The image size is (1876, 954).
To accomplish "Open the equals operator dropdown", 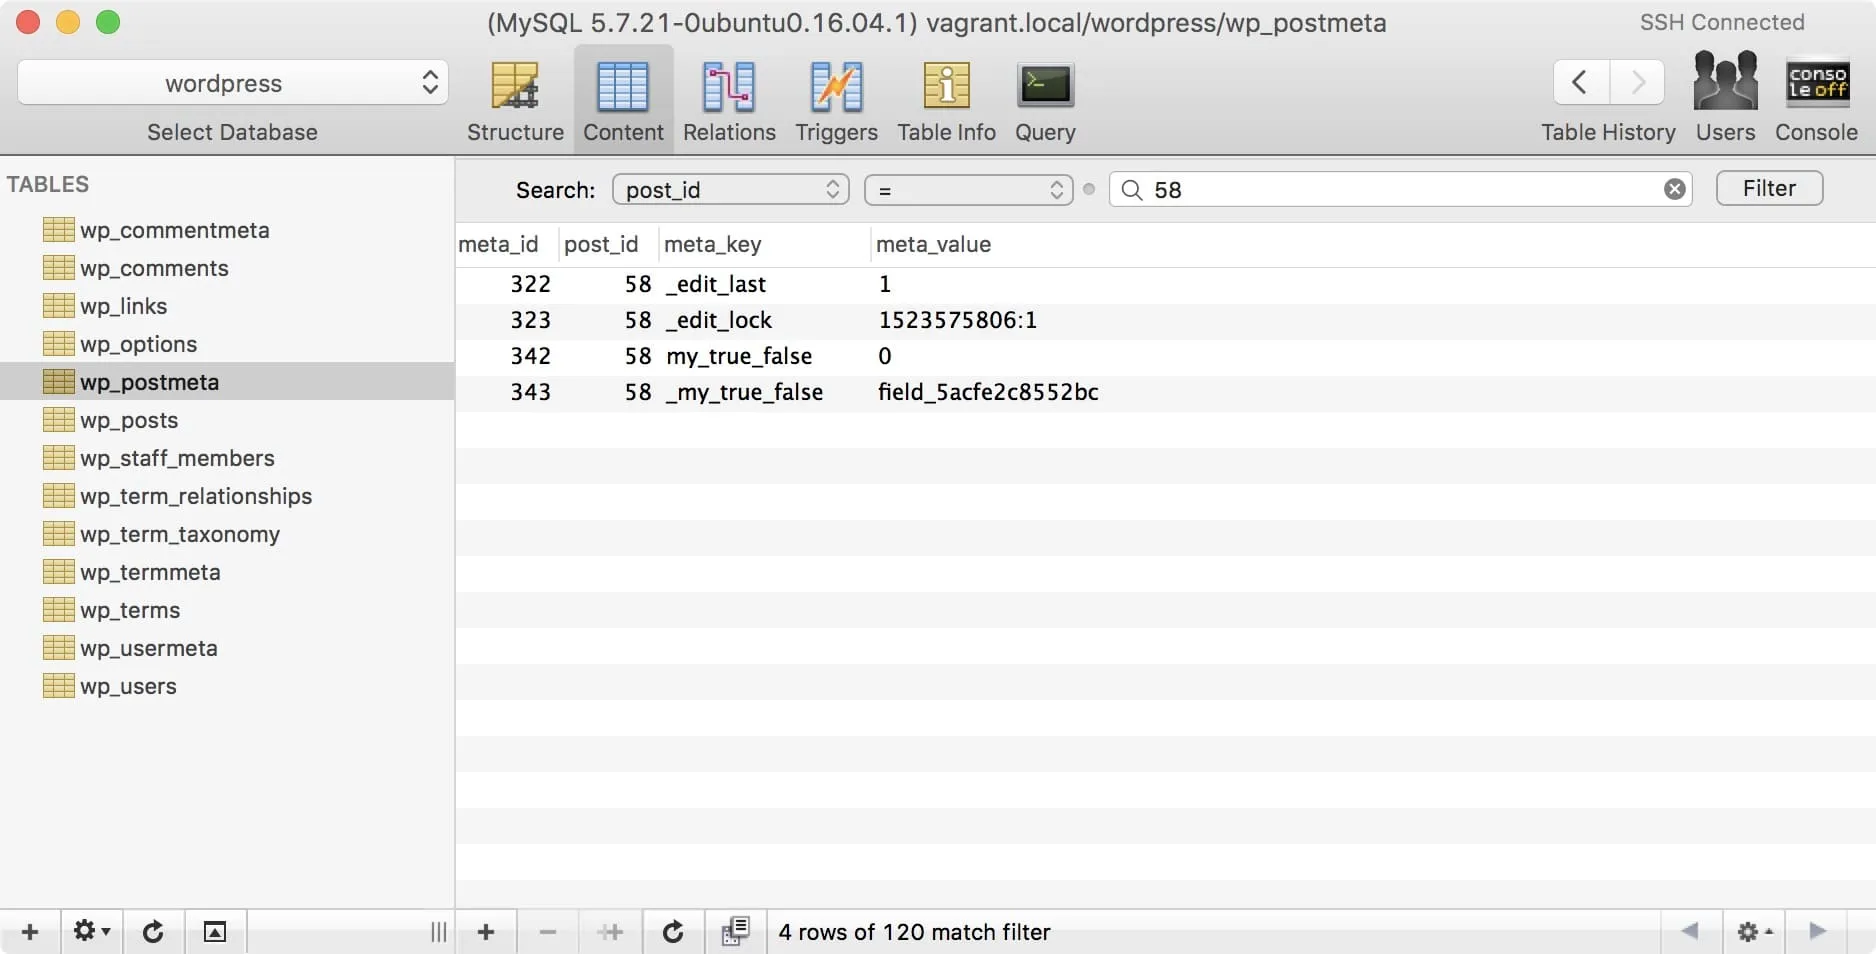I will tap(968, 190).
